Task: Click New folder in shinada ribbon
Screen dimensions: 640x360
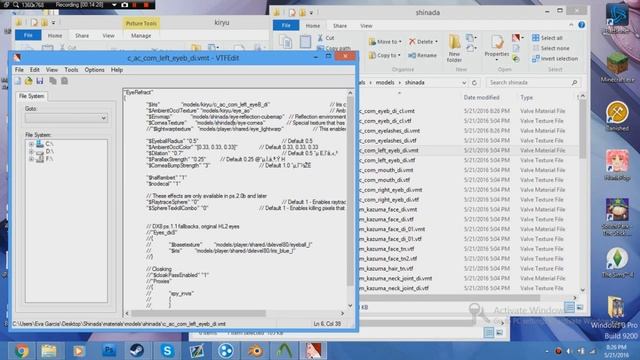Action: coord(454,49)
